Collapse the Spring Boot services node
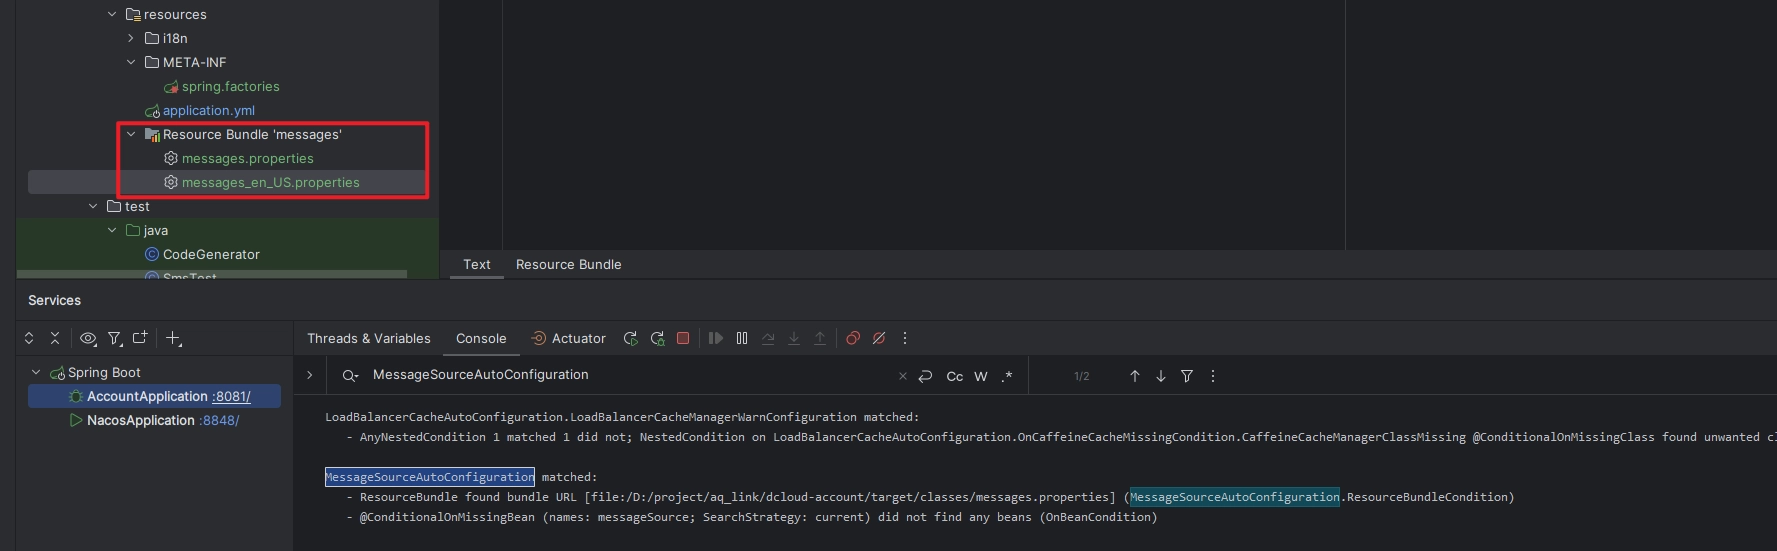This screenshot has width=1777, height=551. point(37,372)
